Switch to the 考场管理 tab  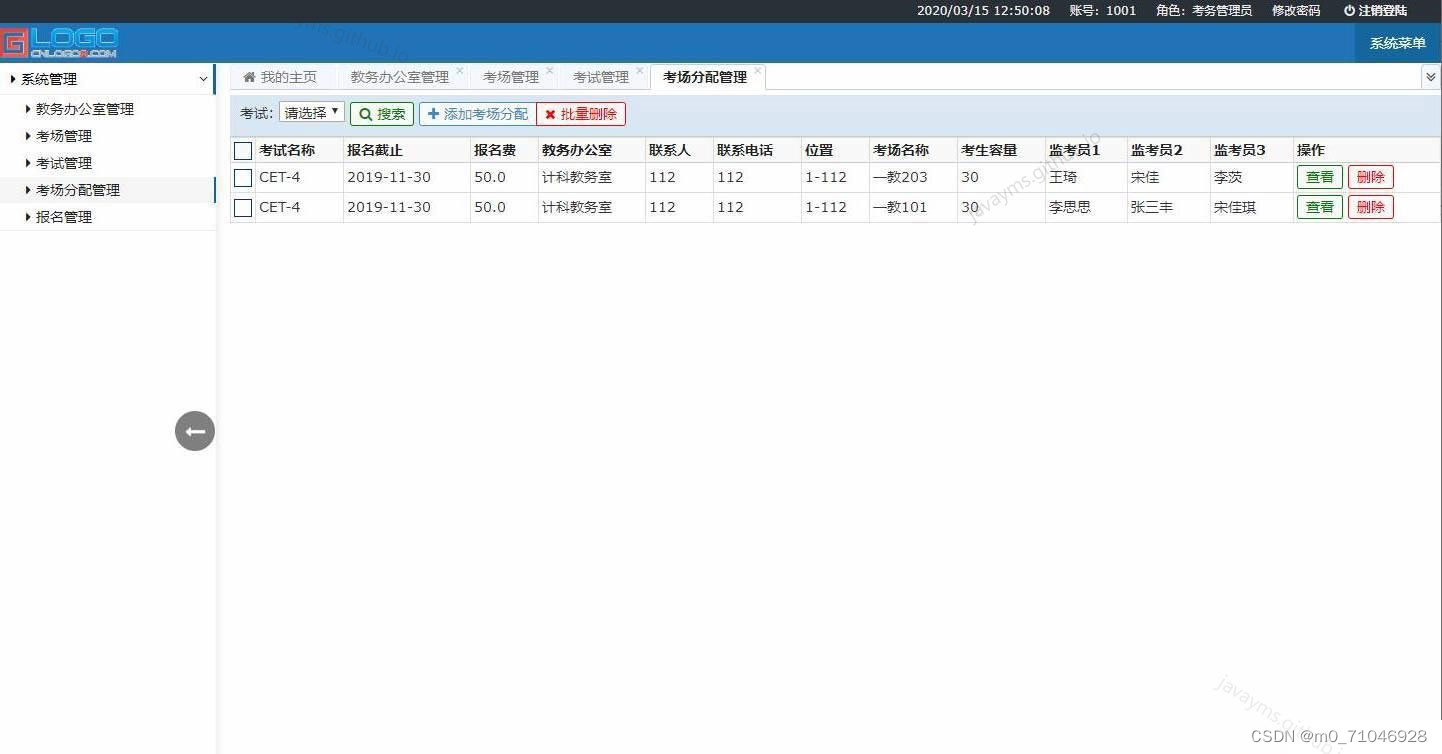[511, 77]
